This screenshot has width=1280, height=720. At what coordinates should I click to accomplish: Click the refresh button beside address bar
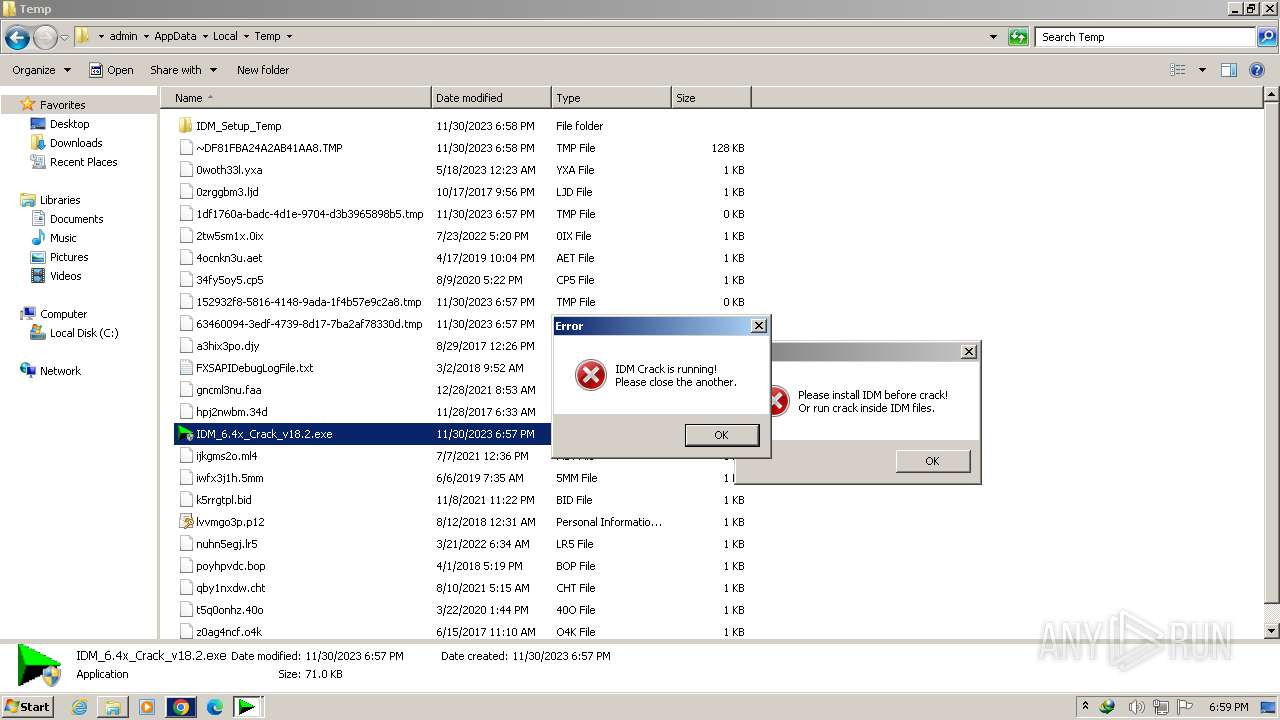pos(1018,37)
